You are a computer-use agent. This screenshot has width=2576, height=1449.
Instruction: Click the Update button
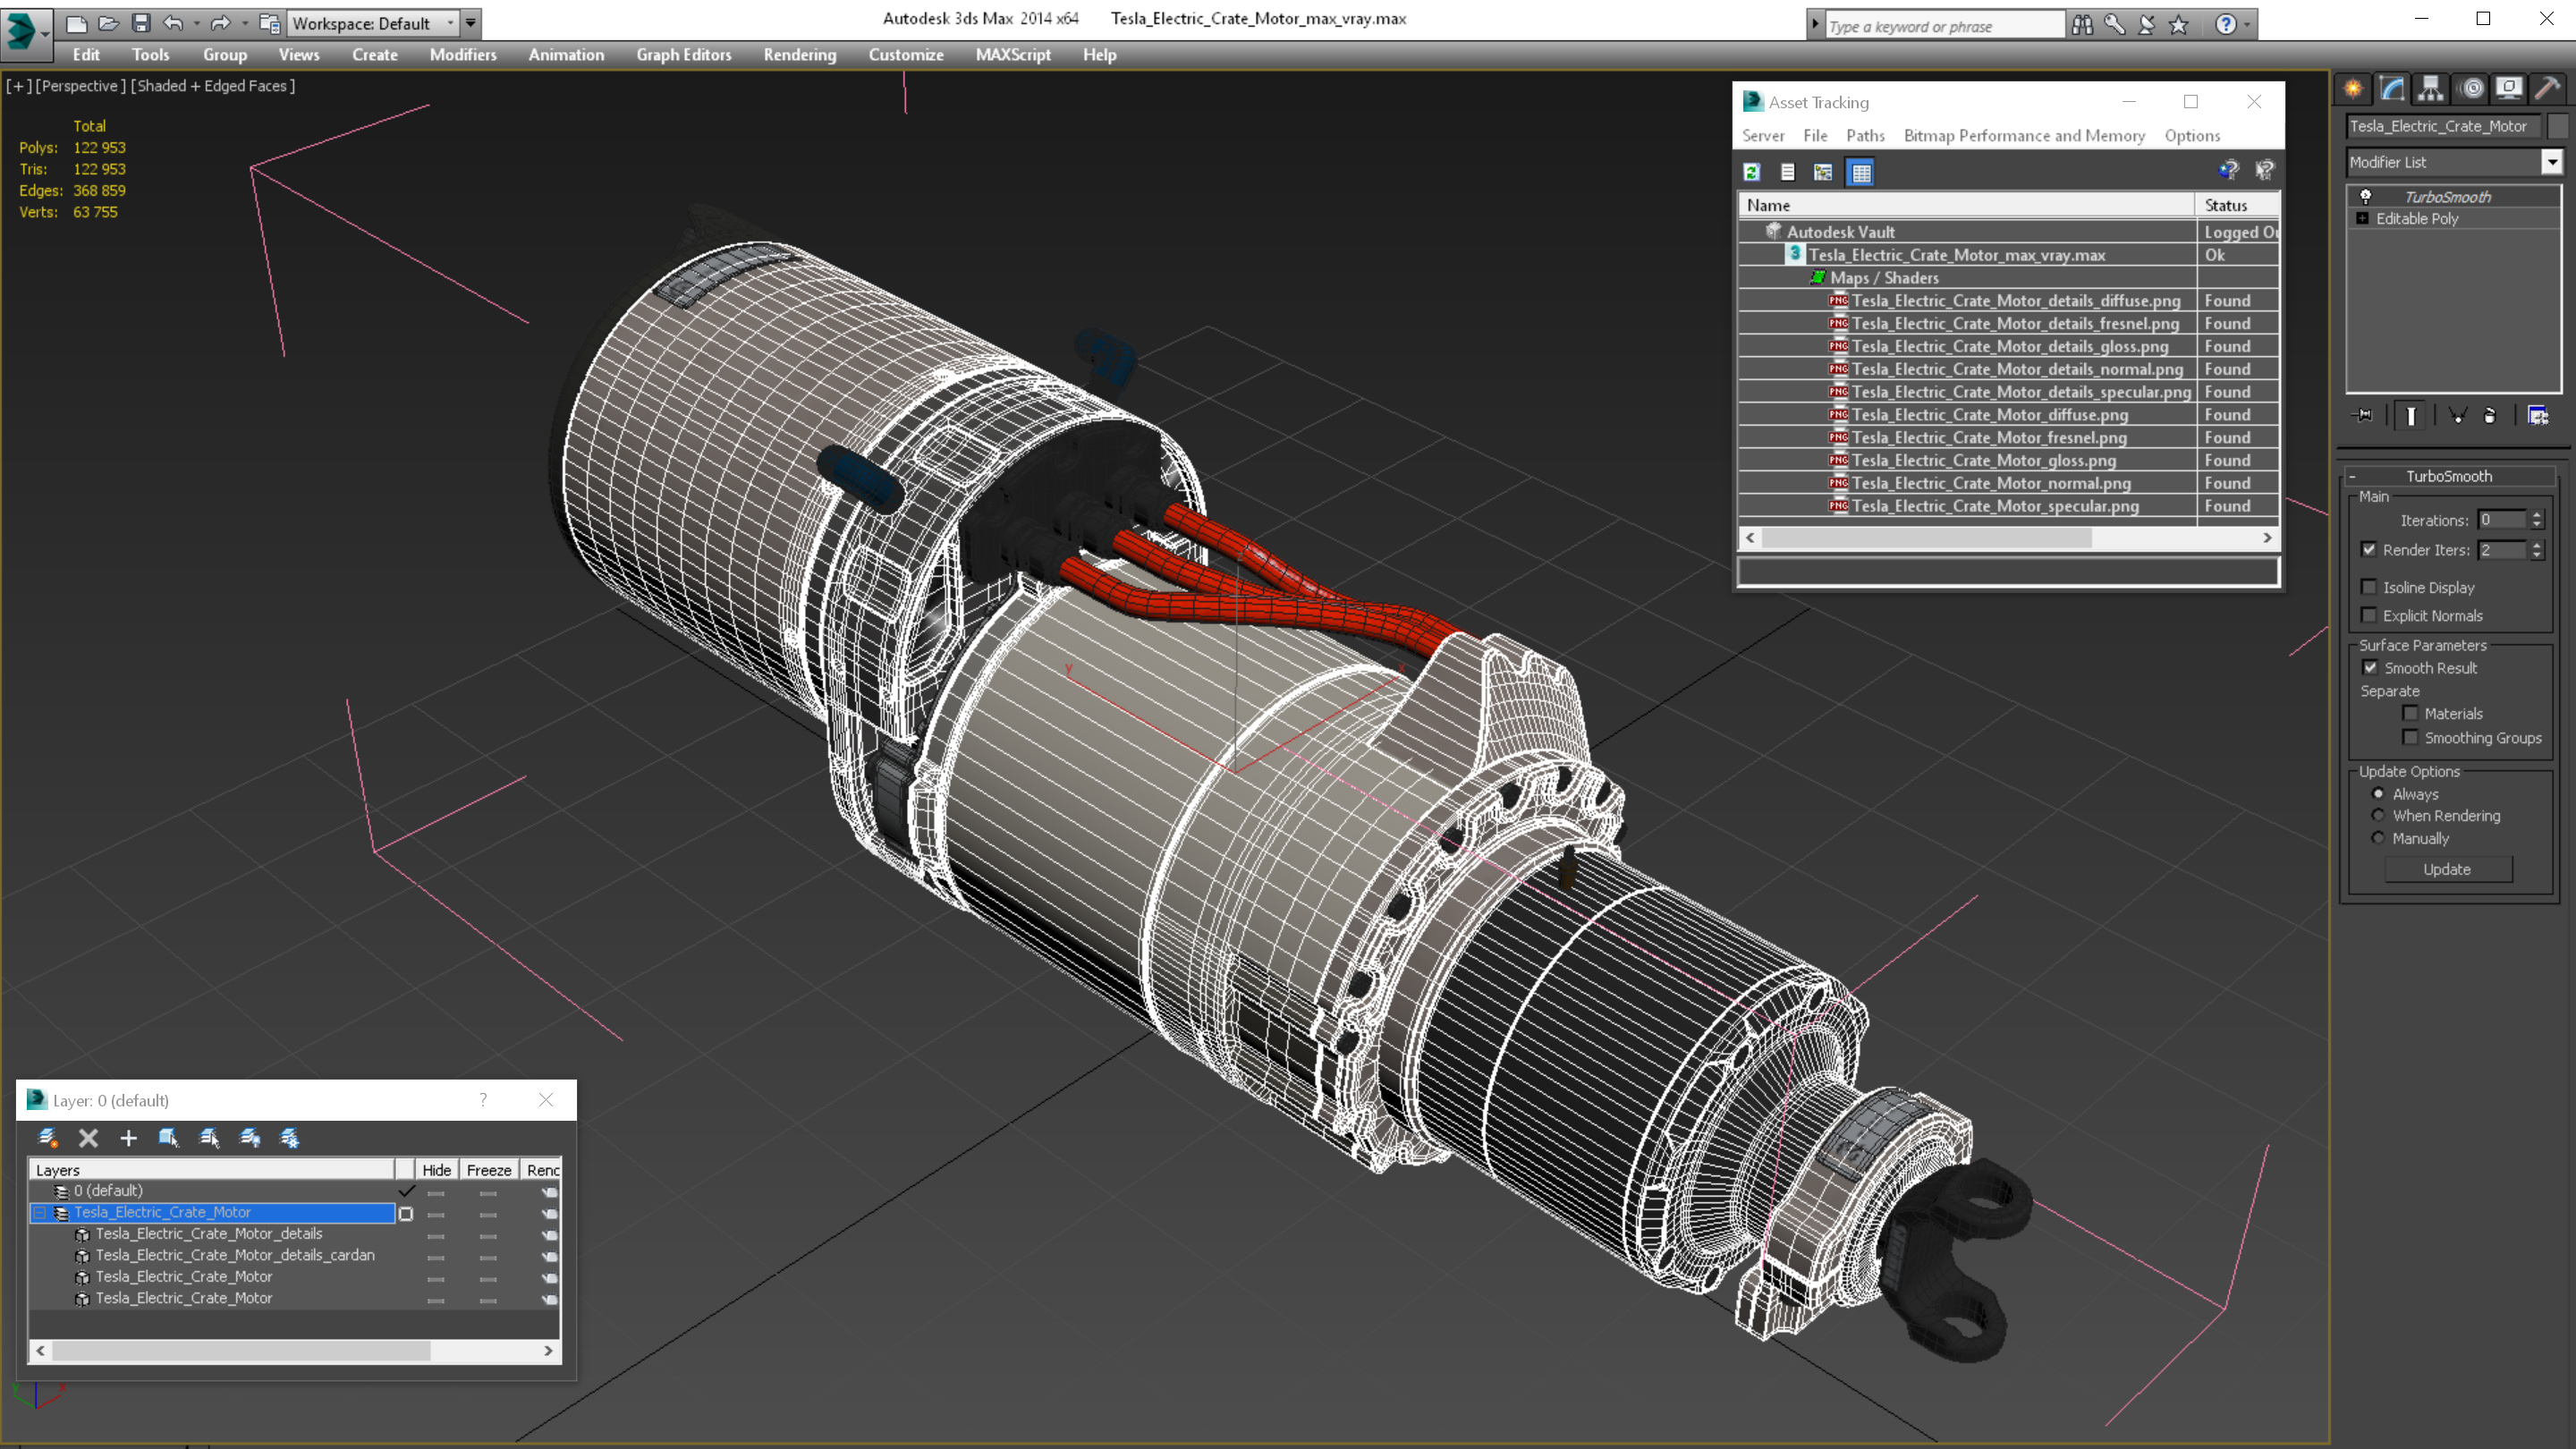(x=2447, y=869)
